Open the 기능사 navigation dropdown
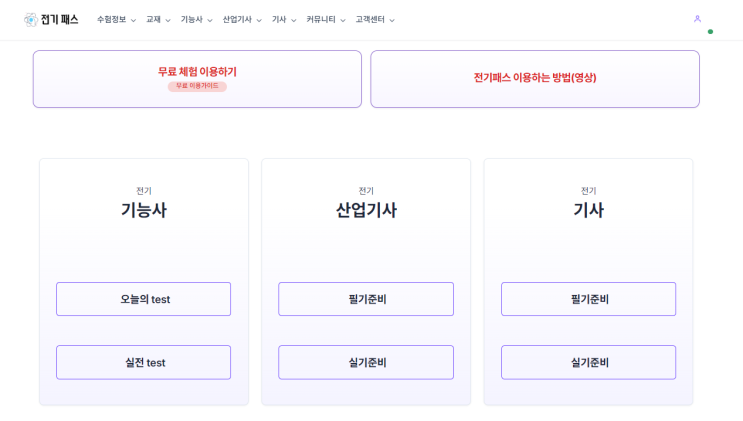 pyautogui.click(x=196, y=19)
